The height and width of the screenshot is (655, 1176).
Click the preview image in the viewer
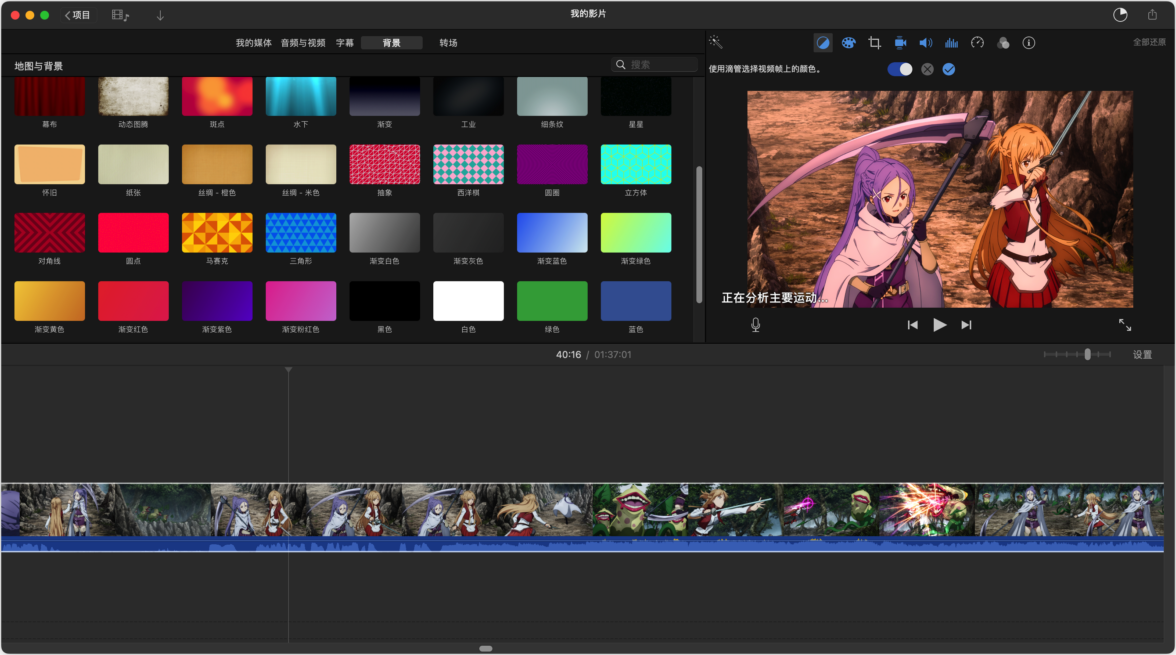click(x=940, y=200)
